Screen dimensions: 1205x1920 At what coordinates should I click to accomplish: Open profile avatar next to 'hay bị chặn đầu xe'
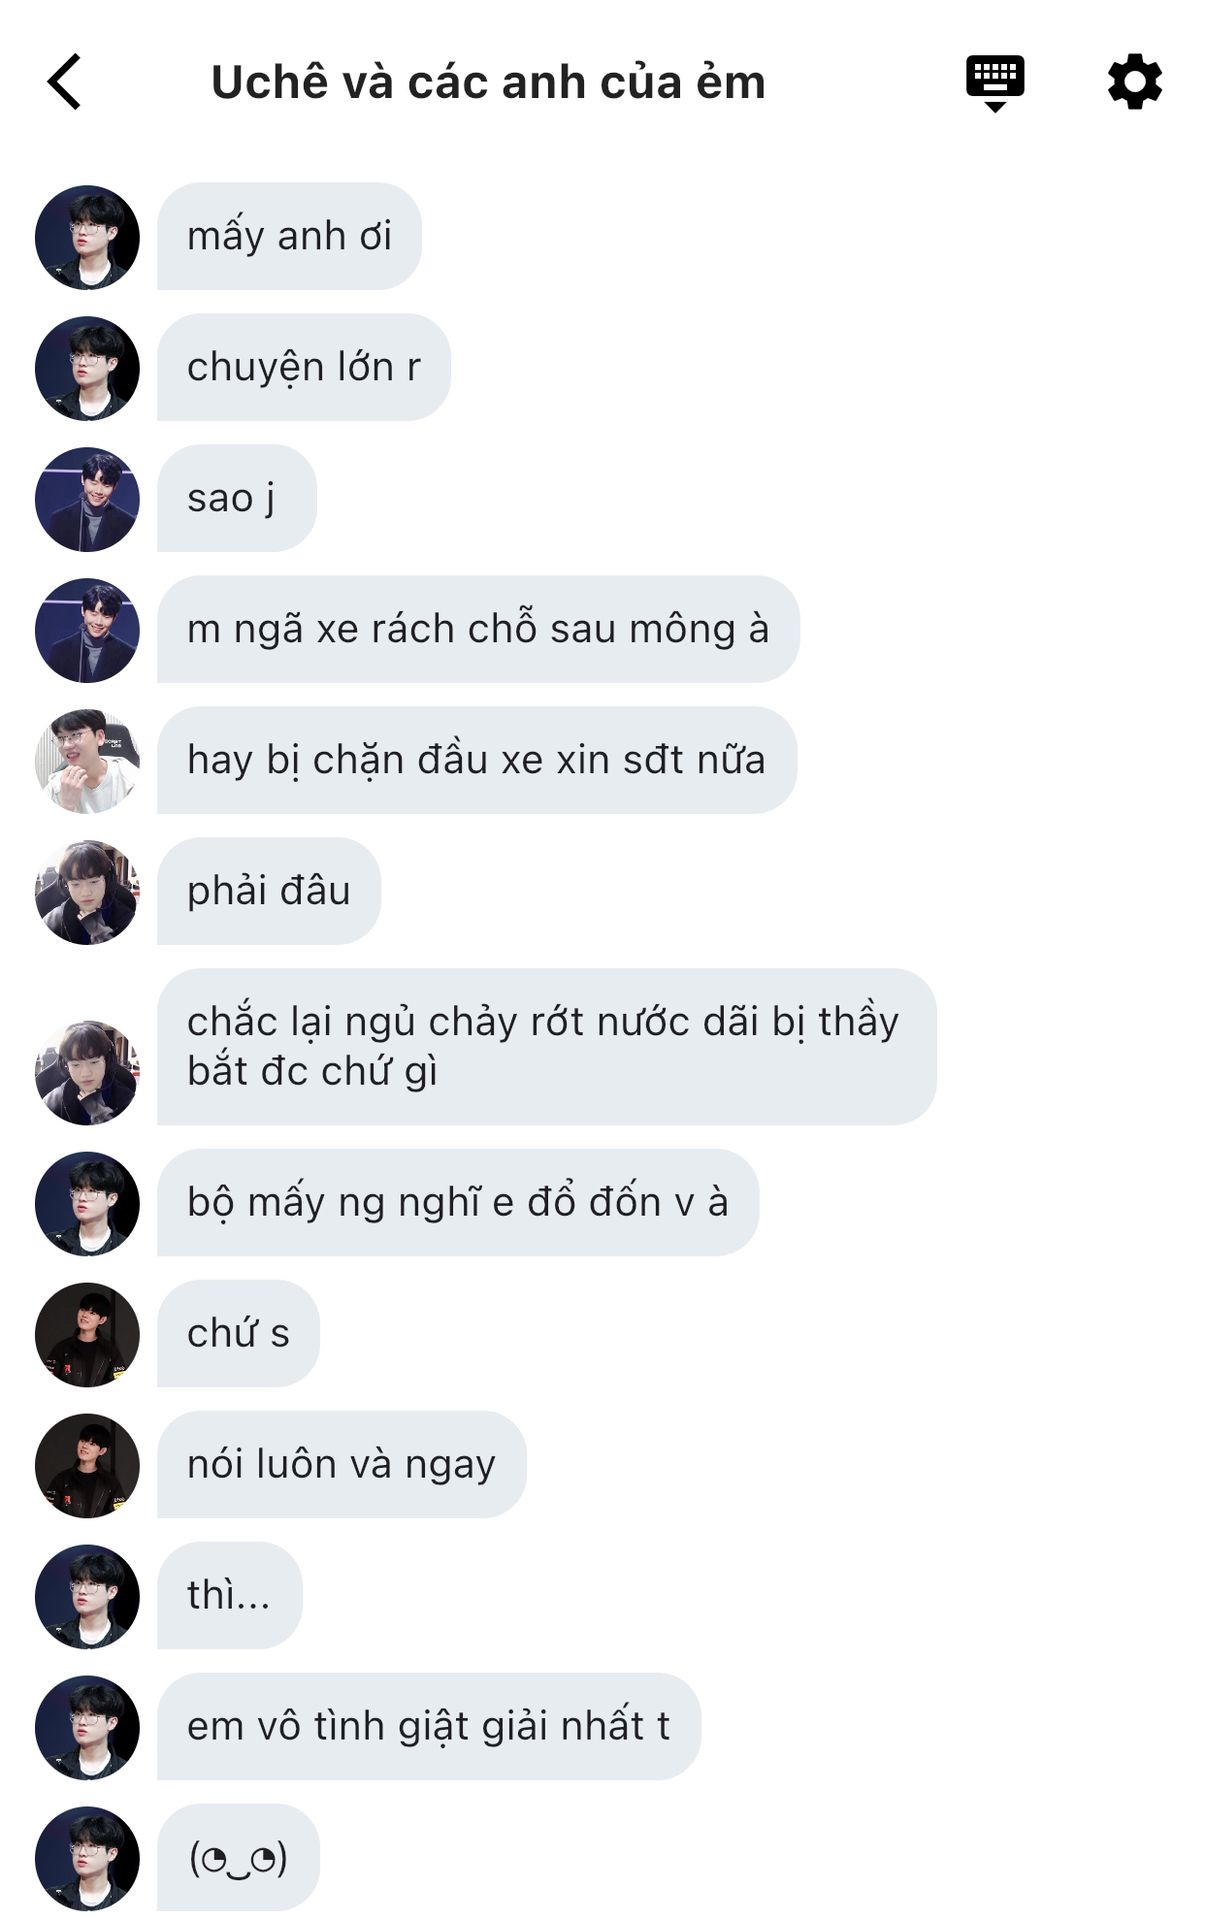(87, 761)
